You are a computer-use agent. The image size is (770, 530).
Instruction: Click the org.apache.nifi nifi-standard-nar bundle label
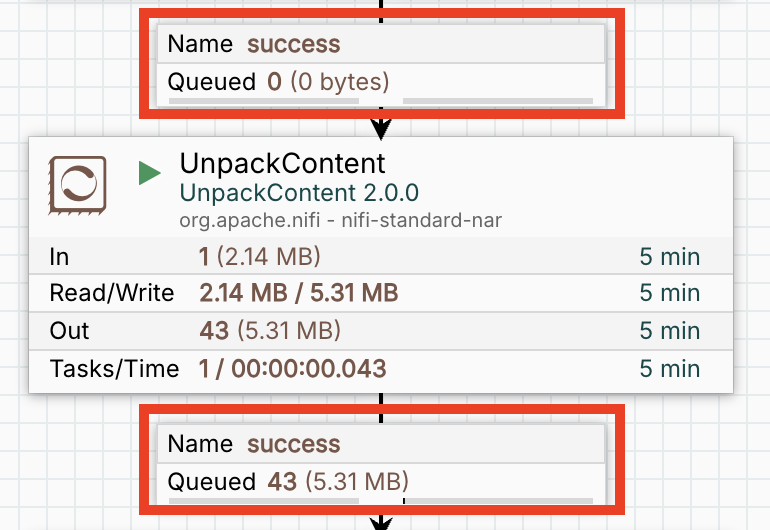340,219
